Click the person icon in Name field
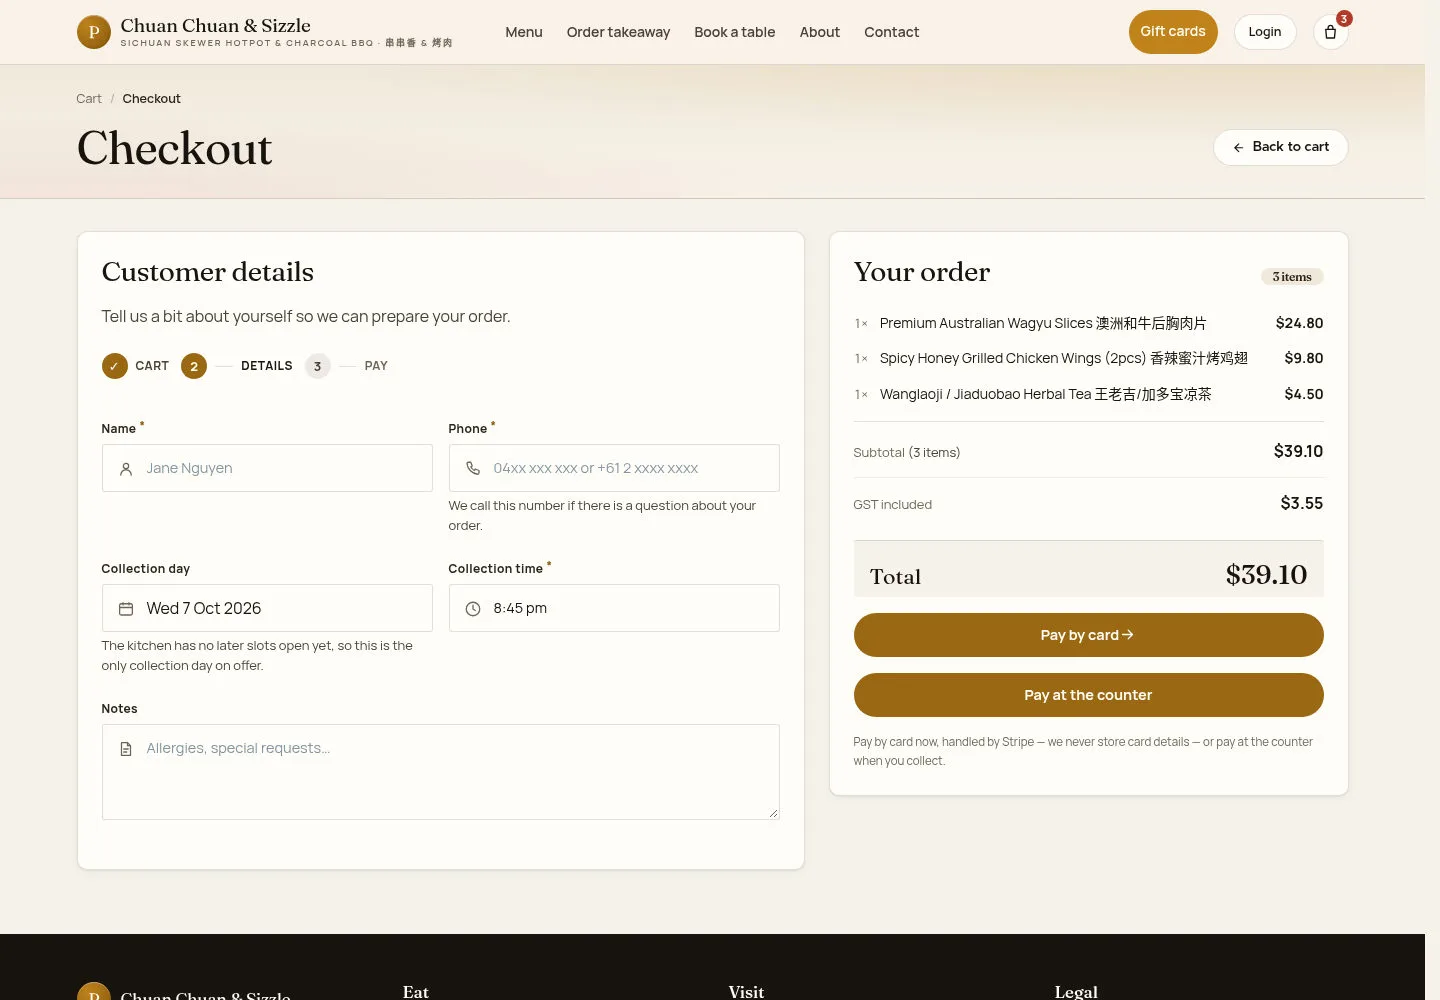Image resolution: width=1440 pixels, height=1000 pixels. coord(126,468)
